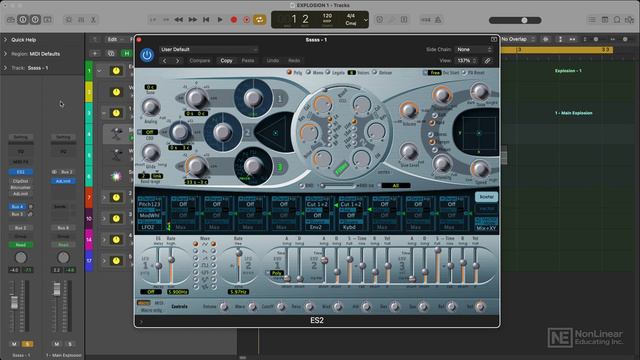Click the Bus 4 send slot
This screenshot has width=640, height=360.
(x=18, y=207)
